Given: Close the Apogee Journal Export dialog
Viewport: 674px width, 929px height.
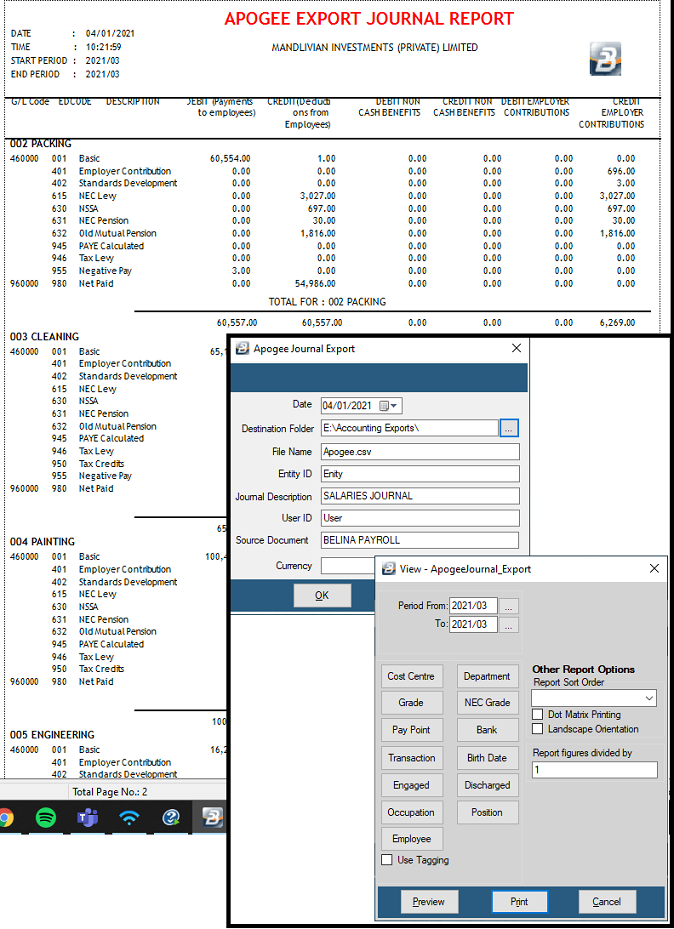Looking at the screenshot, I should click(x=516, y=348).
